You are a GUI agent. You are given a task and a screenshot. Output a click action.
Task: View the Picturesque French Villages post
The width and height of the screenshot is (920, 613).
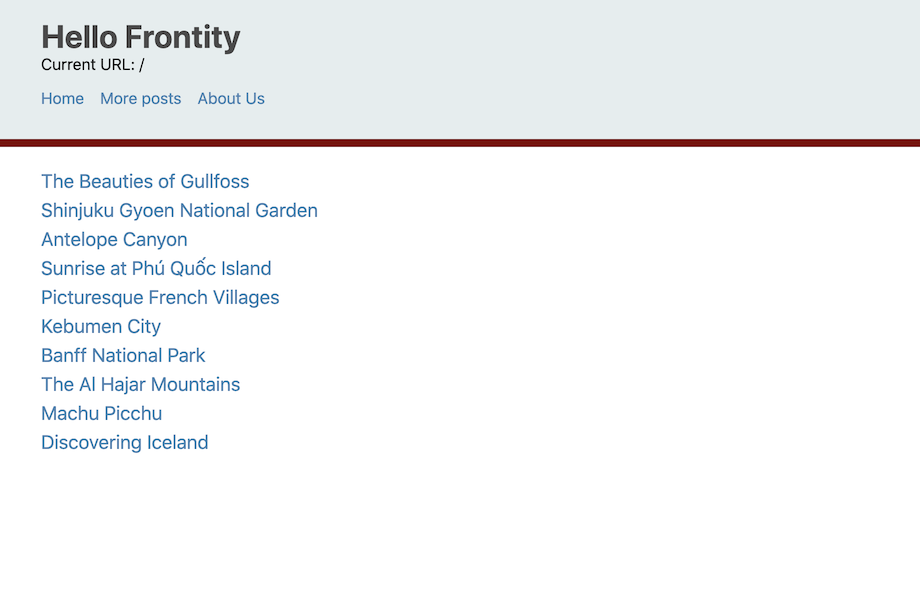[160, 297]
